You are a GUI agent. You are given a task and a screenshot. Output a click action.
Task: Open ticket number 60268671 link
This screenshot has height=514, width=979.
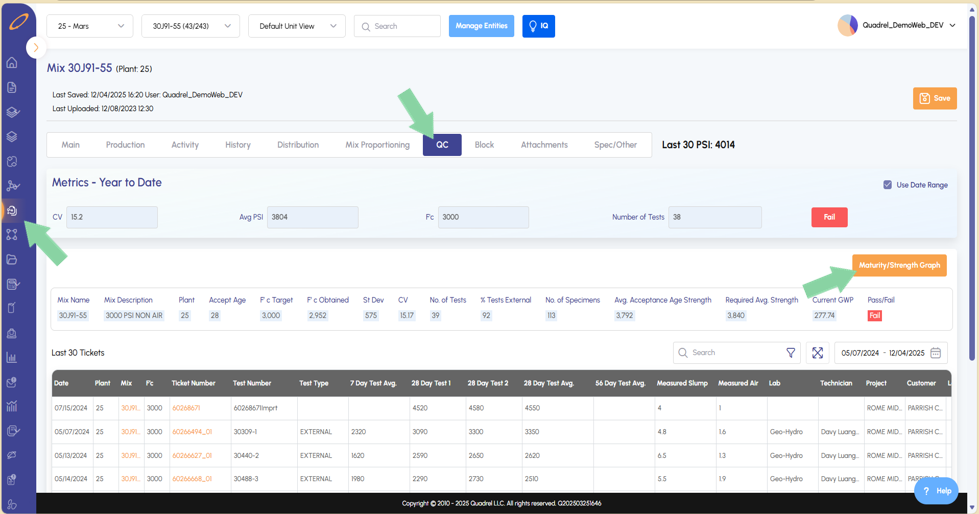click(x=186, y=408)
